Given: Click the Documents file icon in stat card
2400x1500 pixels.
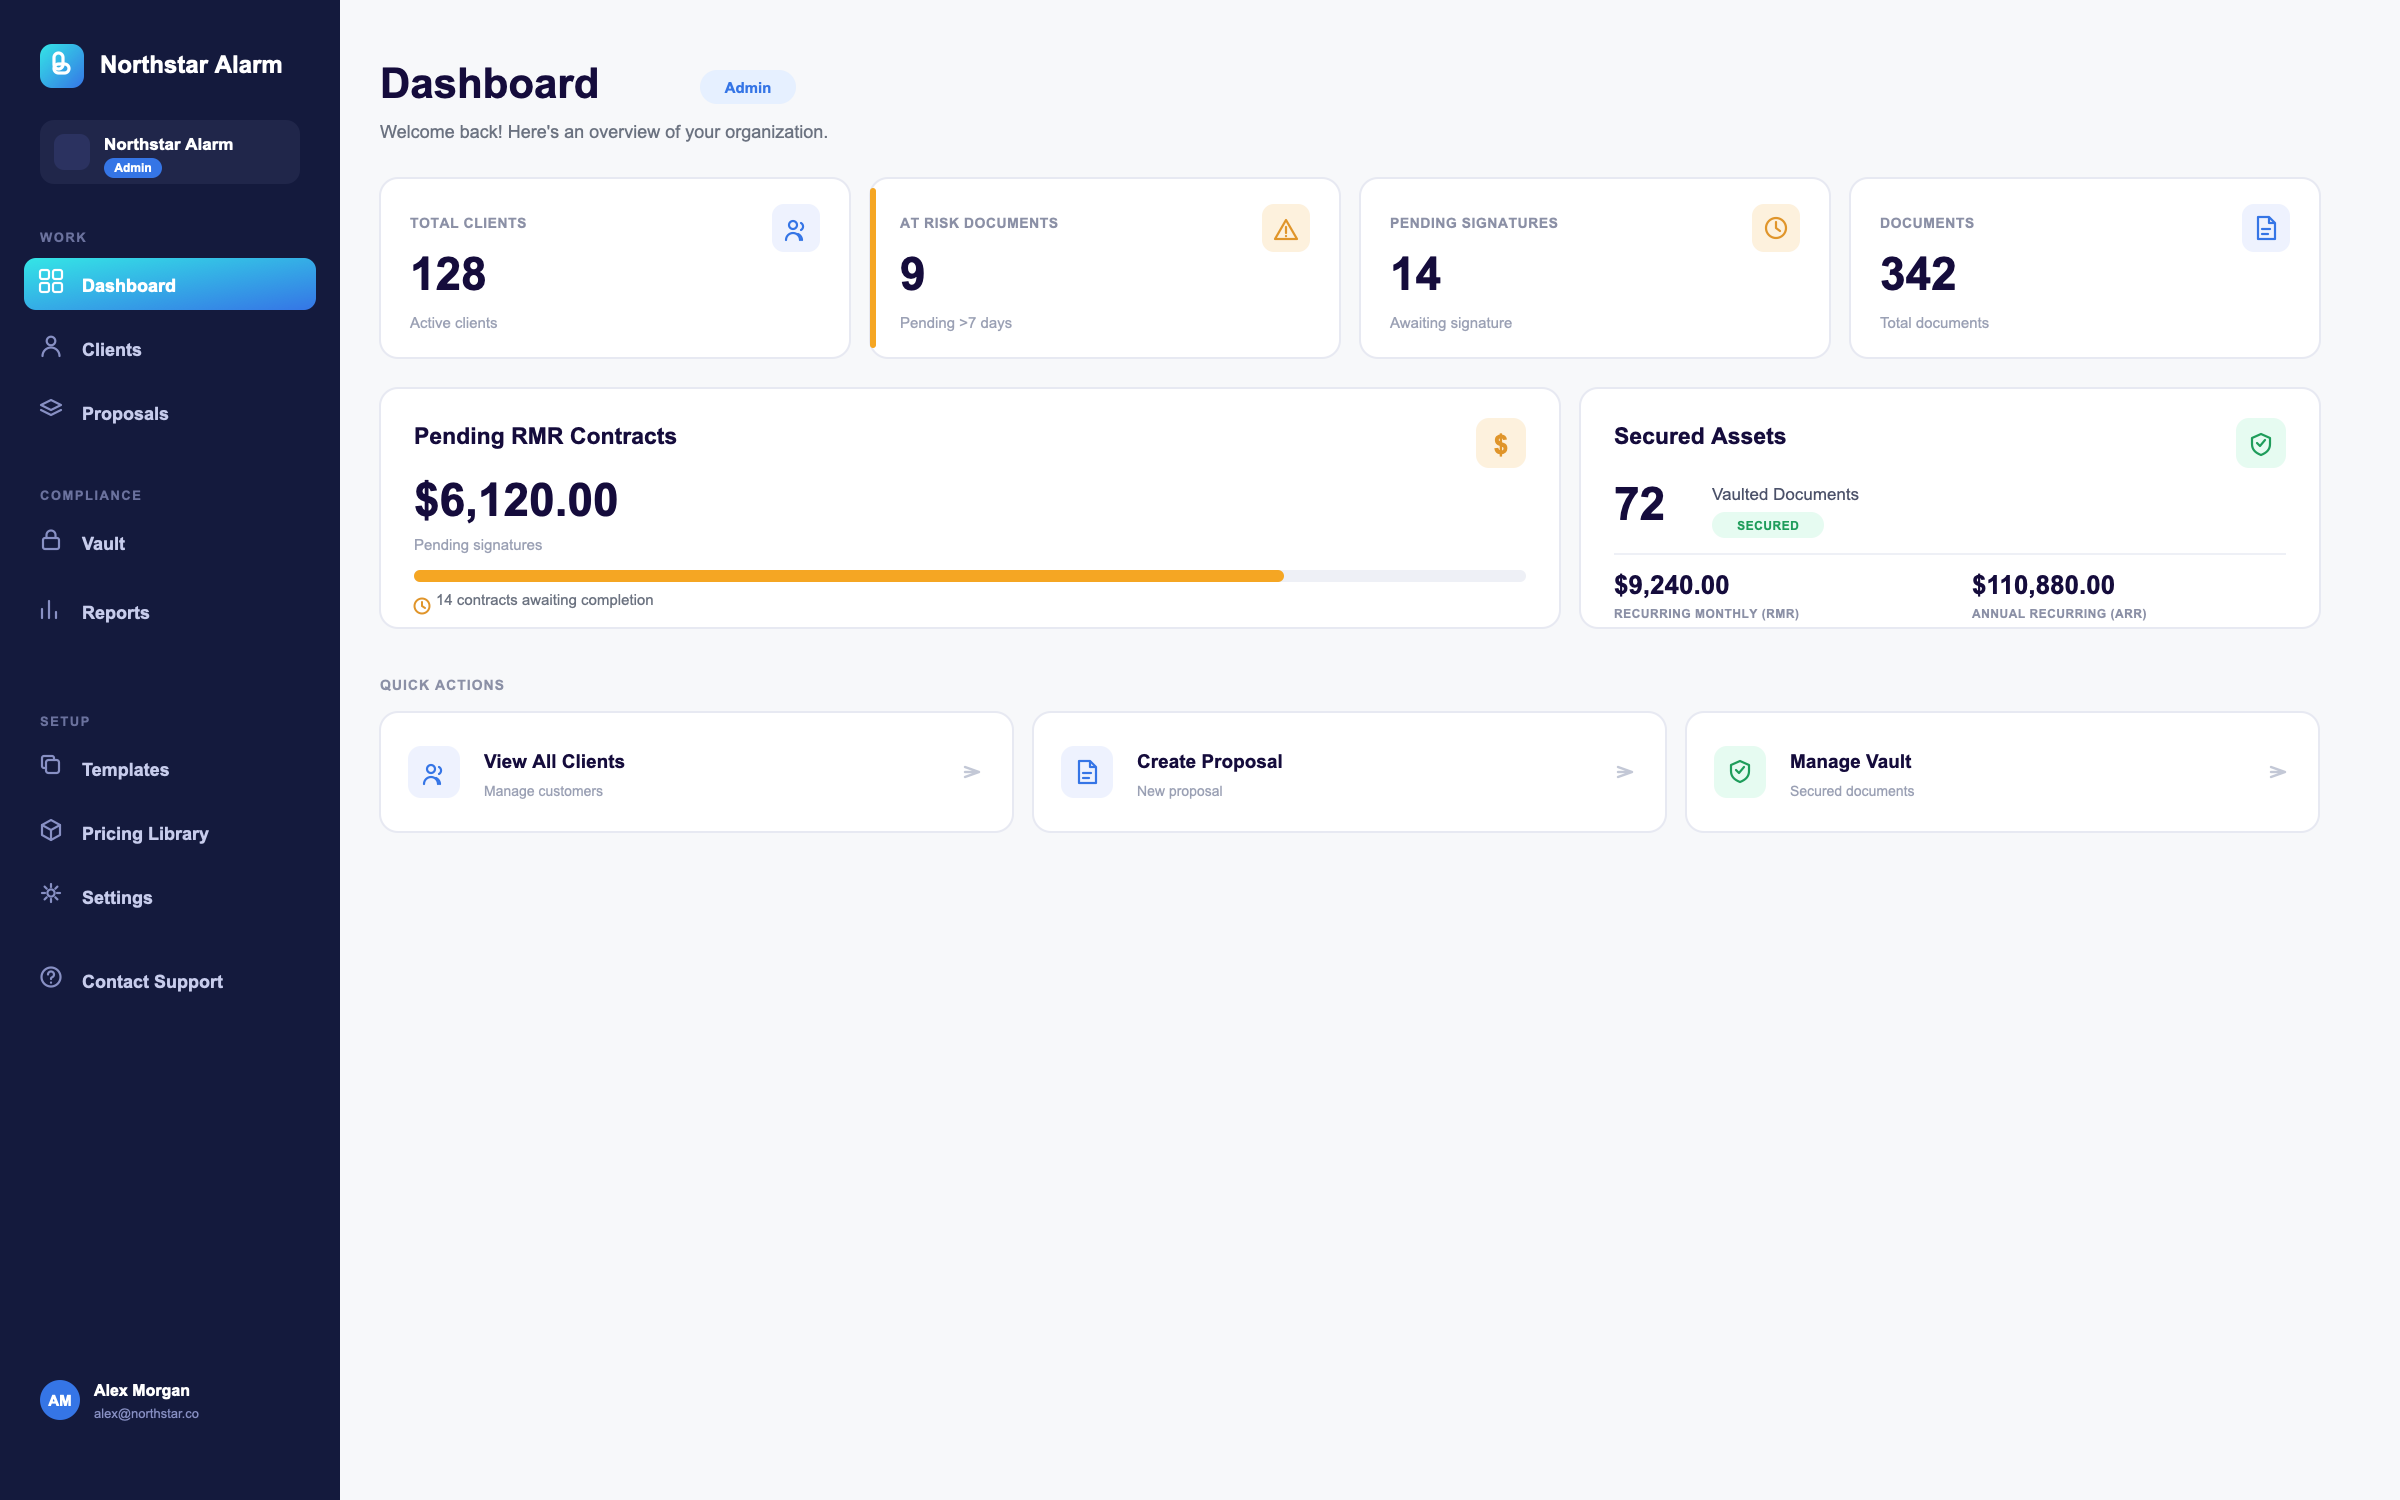Looking at the screenshot, I should tap(2266, 229).
